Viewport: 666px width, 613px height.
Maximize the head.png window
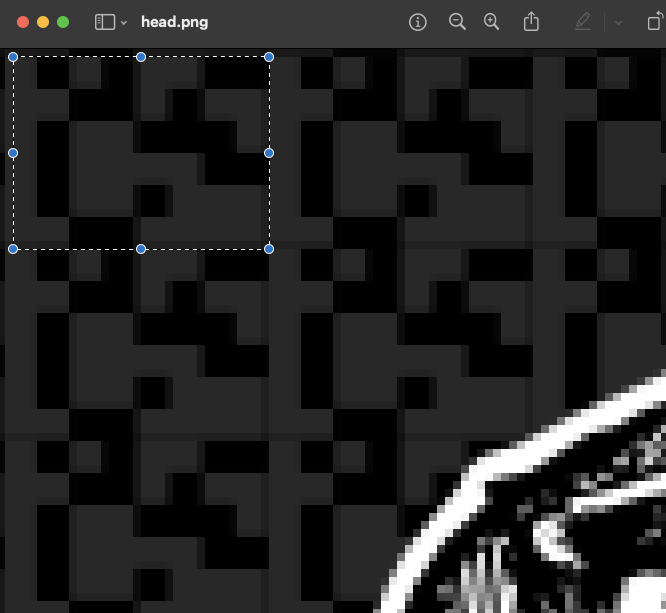click(63, 22)
